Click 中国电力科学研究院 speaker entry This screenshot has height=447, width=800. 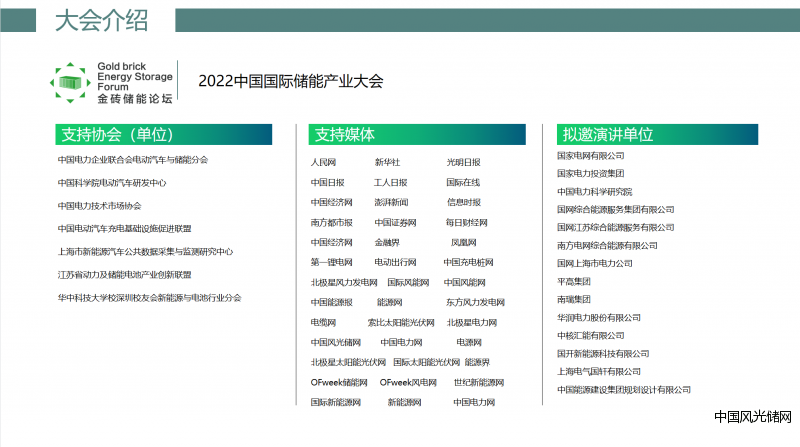tap(595, 192)
